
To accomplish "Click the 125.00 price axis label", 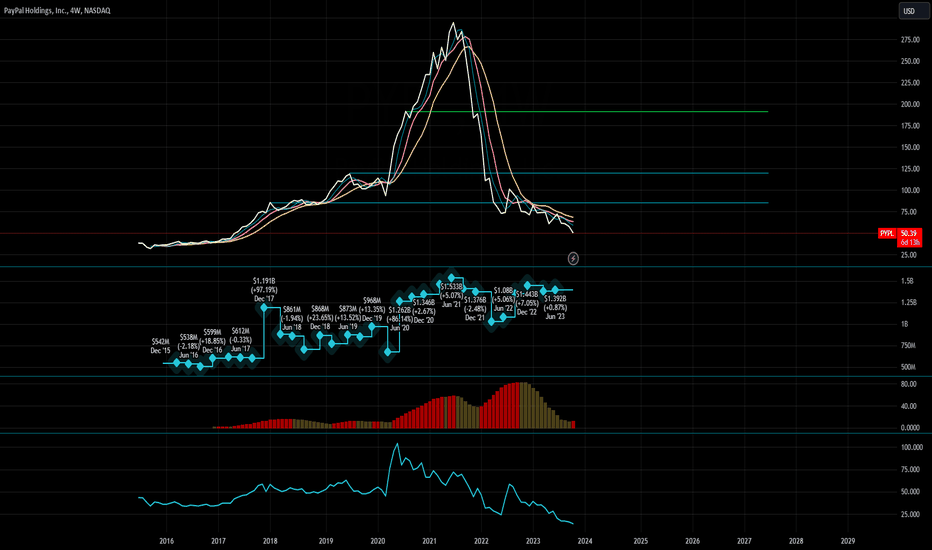I will click(910, 169).
